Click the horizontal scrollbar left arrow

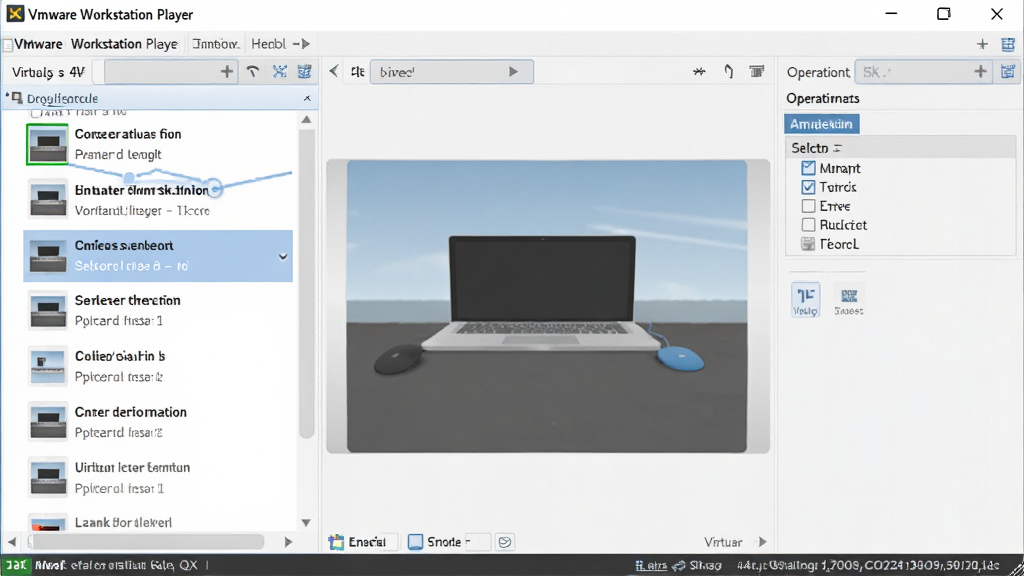(x=12, y=542)
